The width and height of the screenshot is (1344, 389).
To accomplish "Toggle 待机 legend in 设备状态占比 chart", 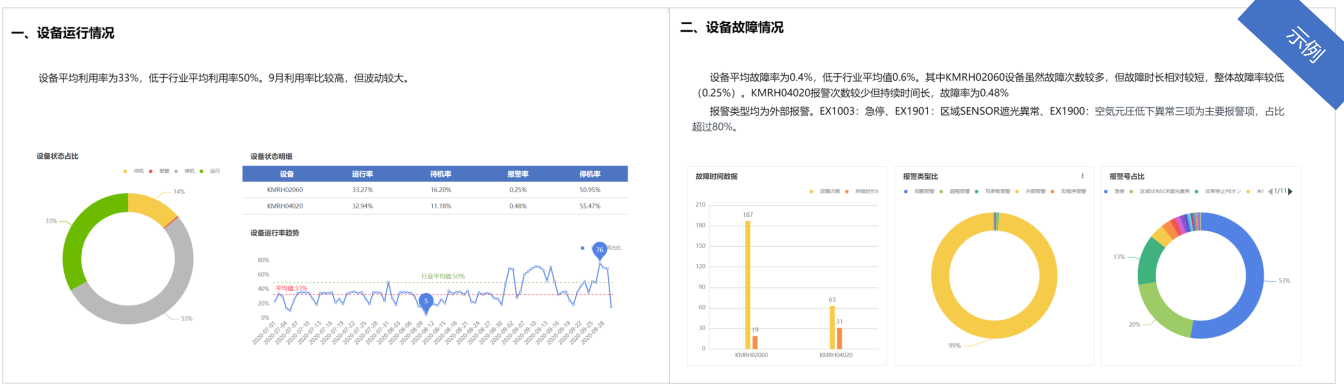I will point(134,171).
